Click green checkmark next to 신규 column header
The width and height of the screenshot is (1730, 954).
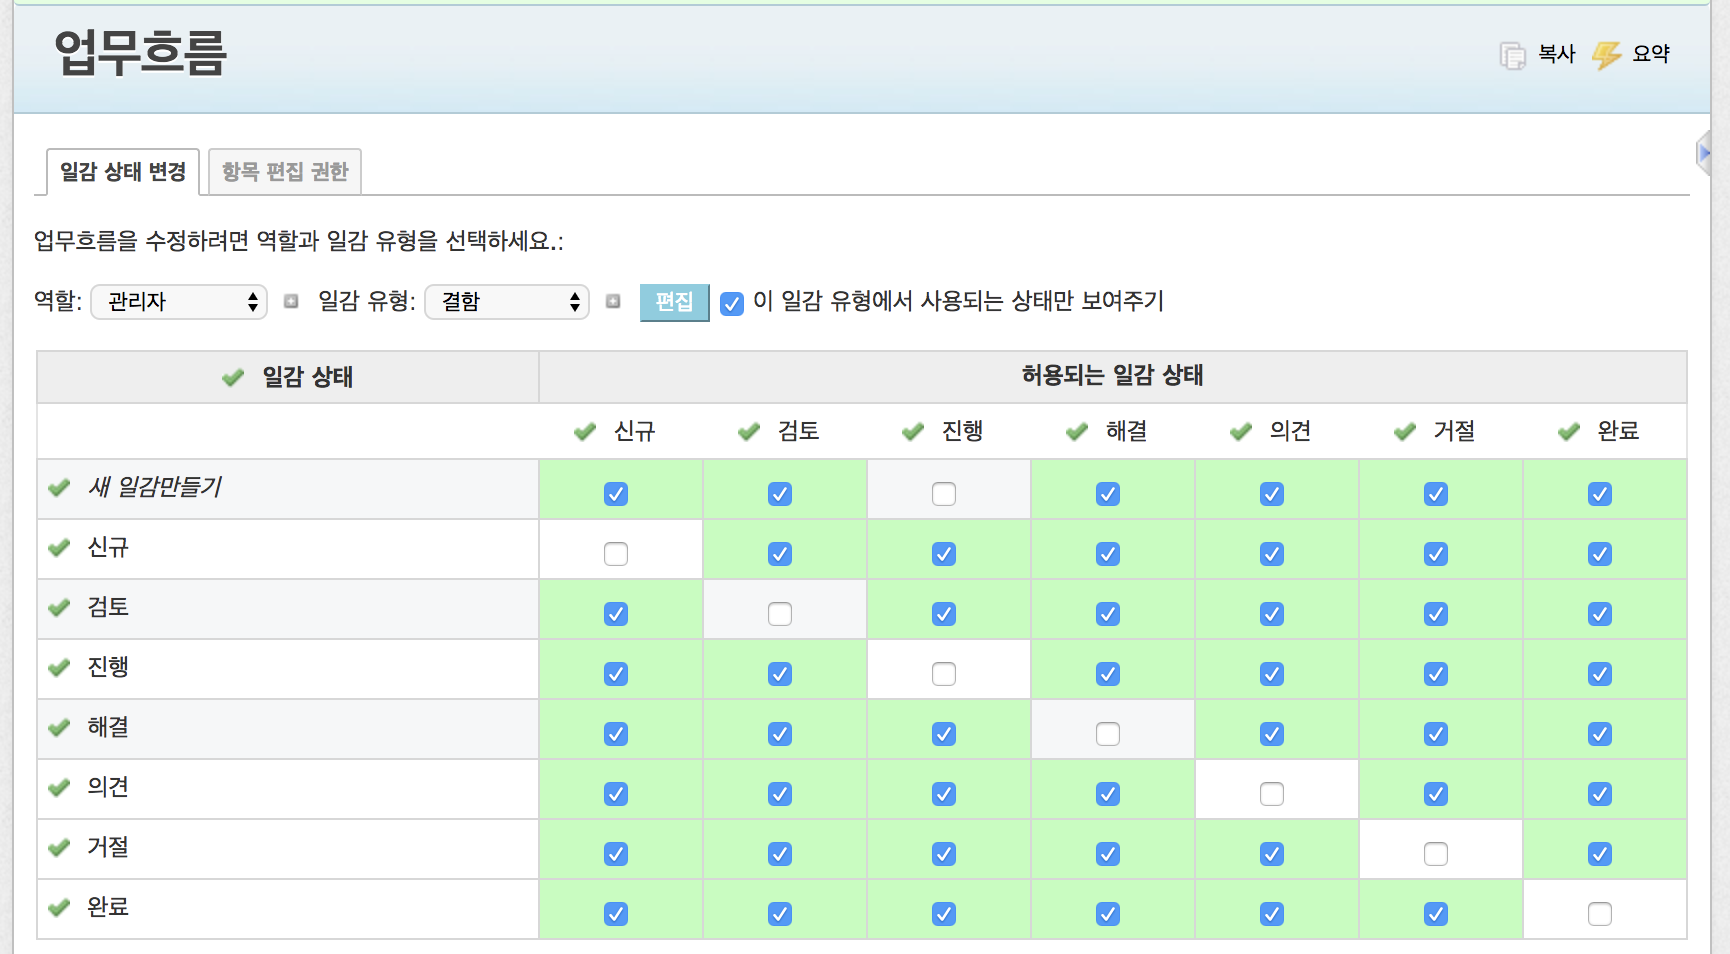pos(585,431)
